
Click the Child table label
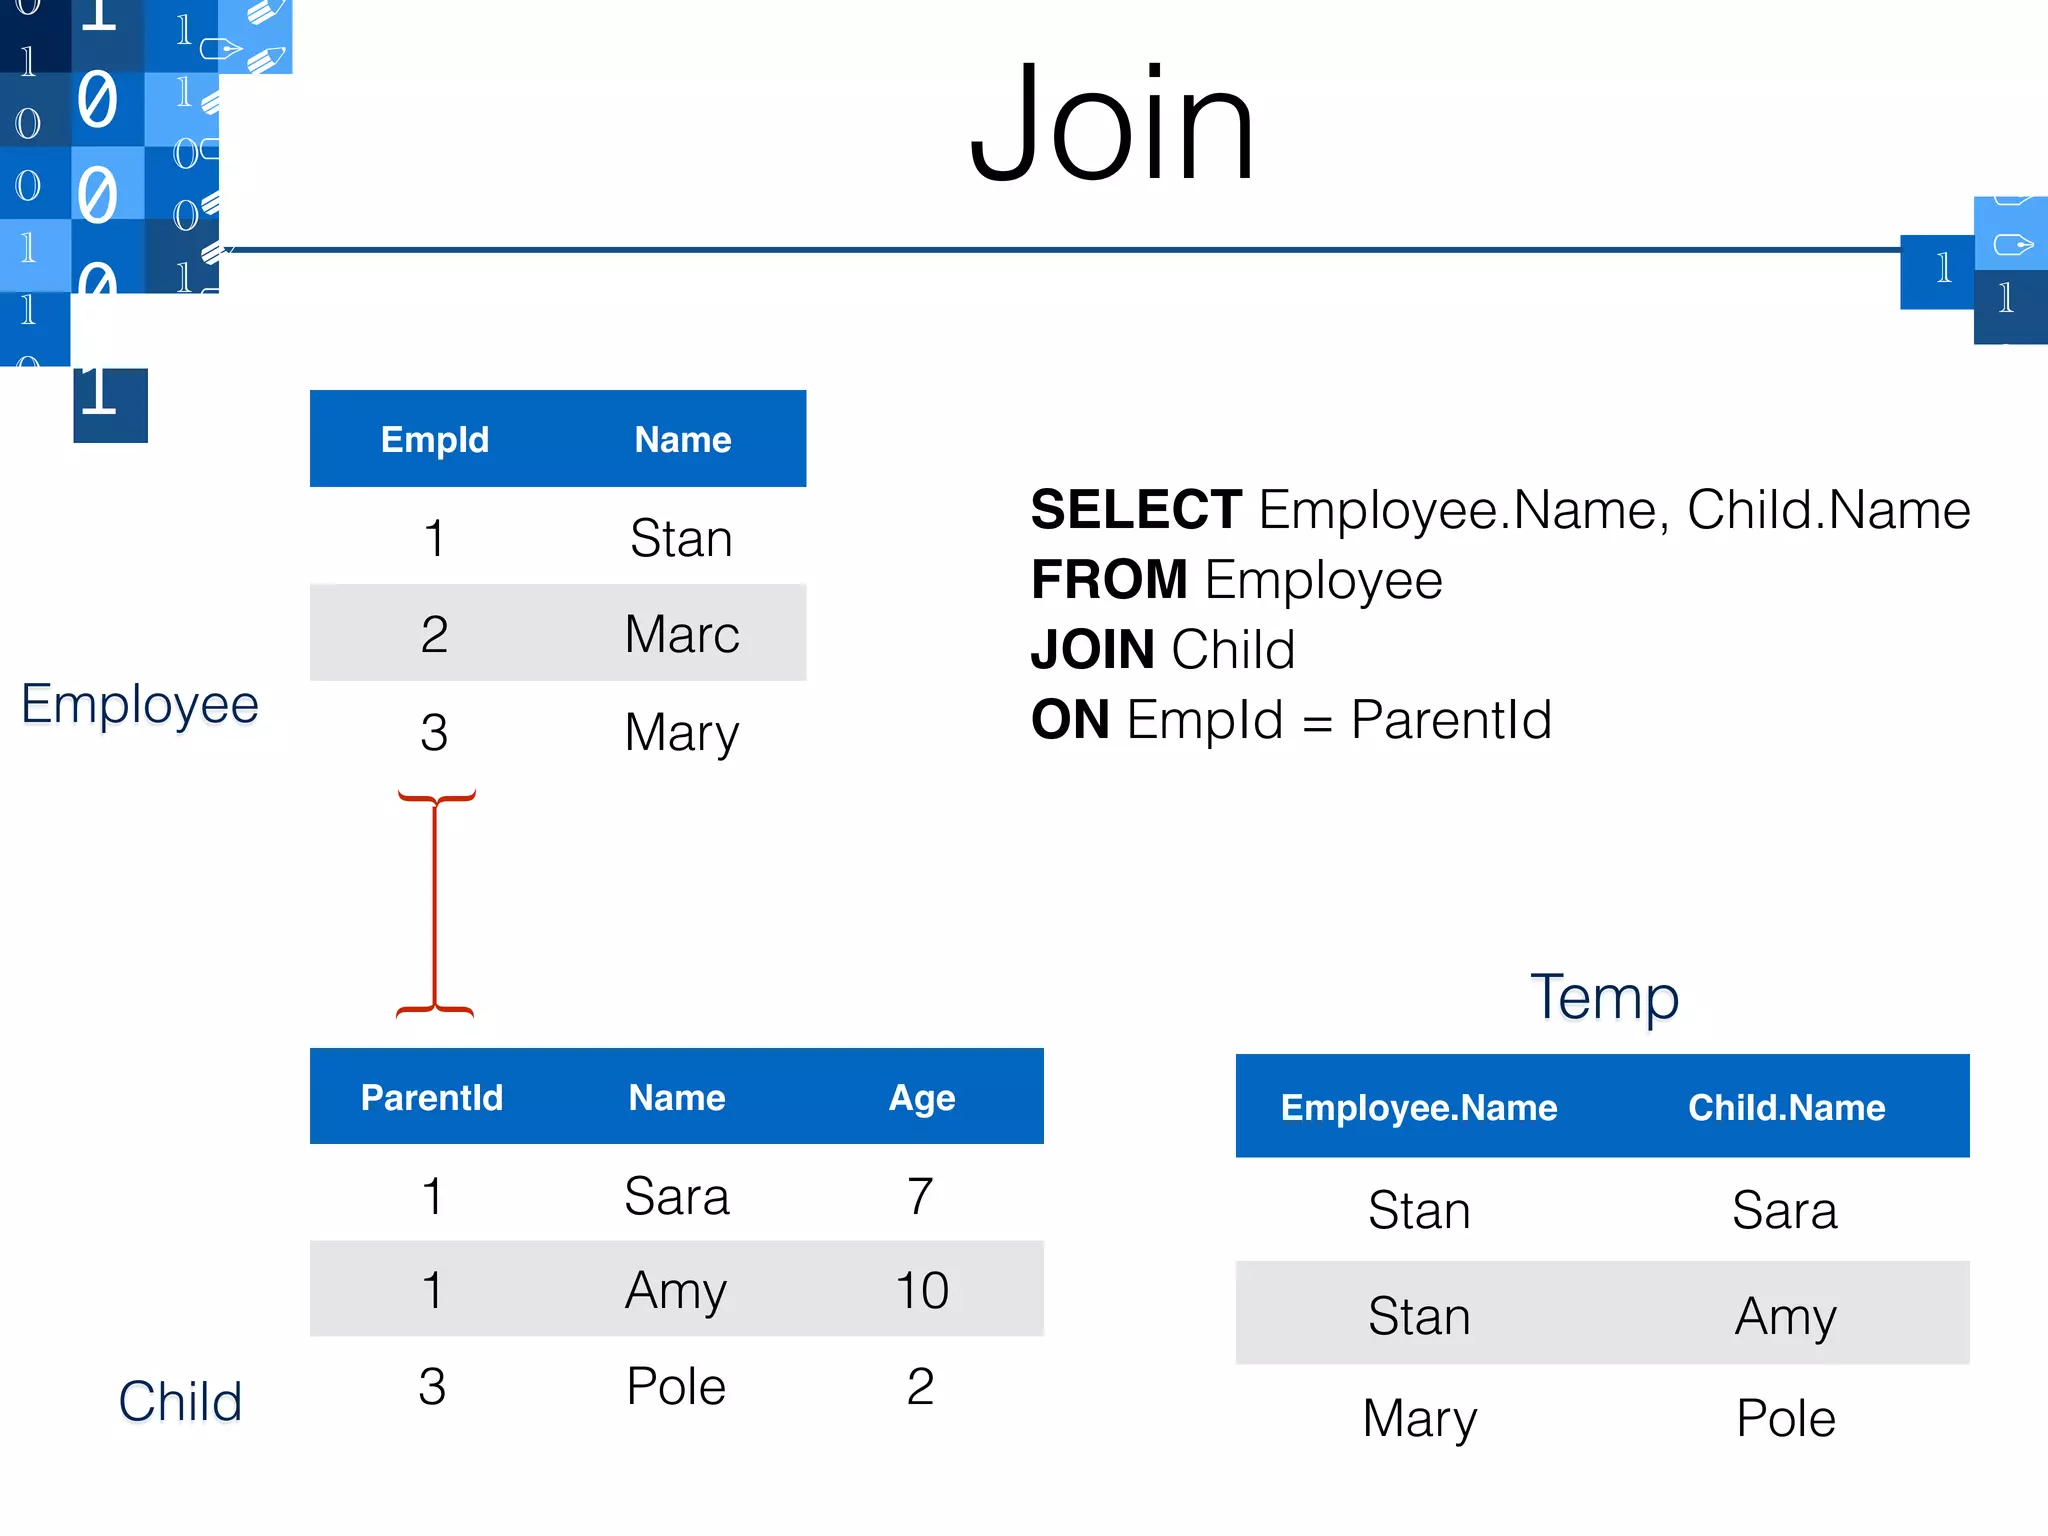tap(180, 1401)
